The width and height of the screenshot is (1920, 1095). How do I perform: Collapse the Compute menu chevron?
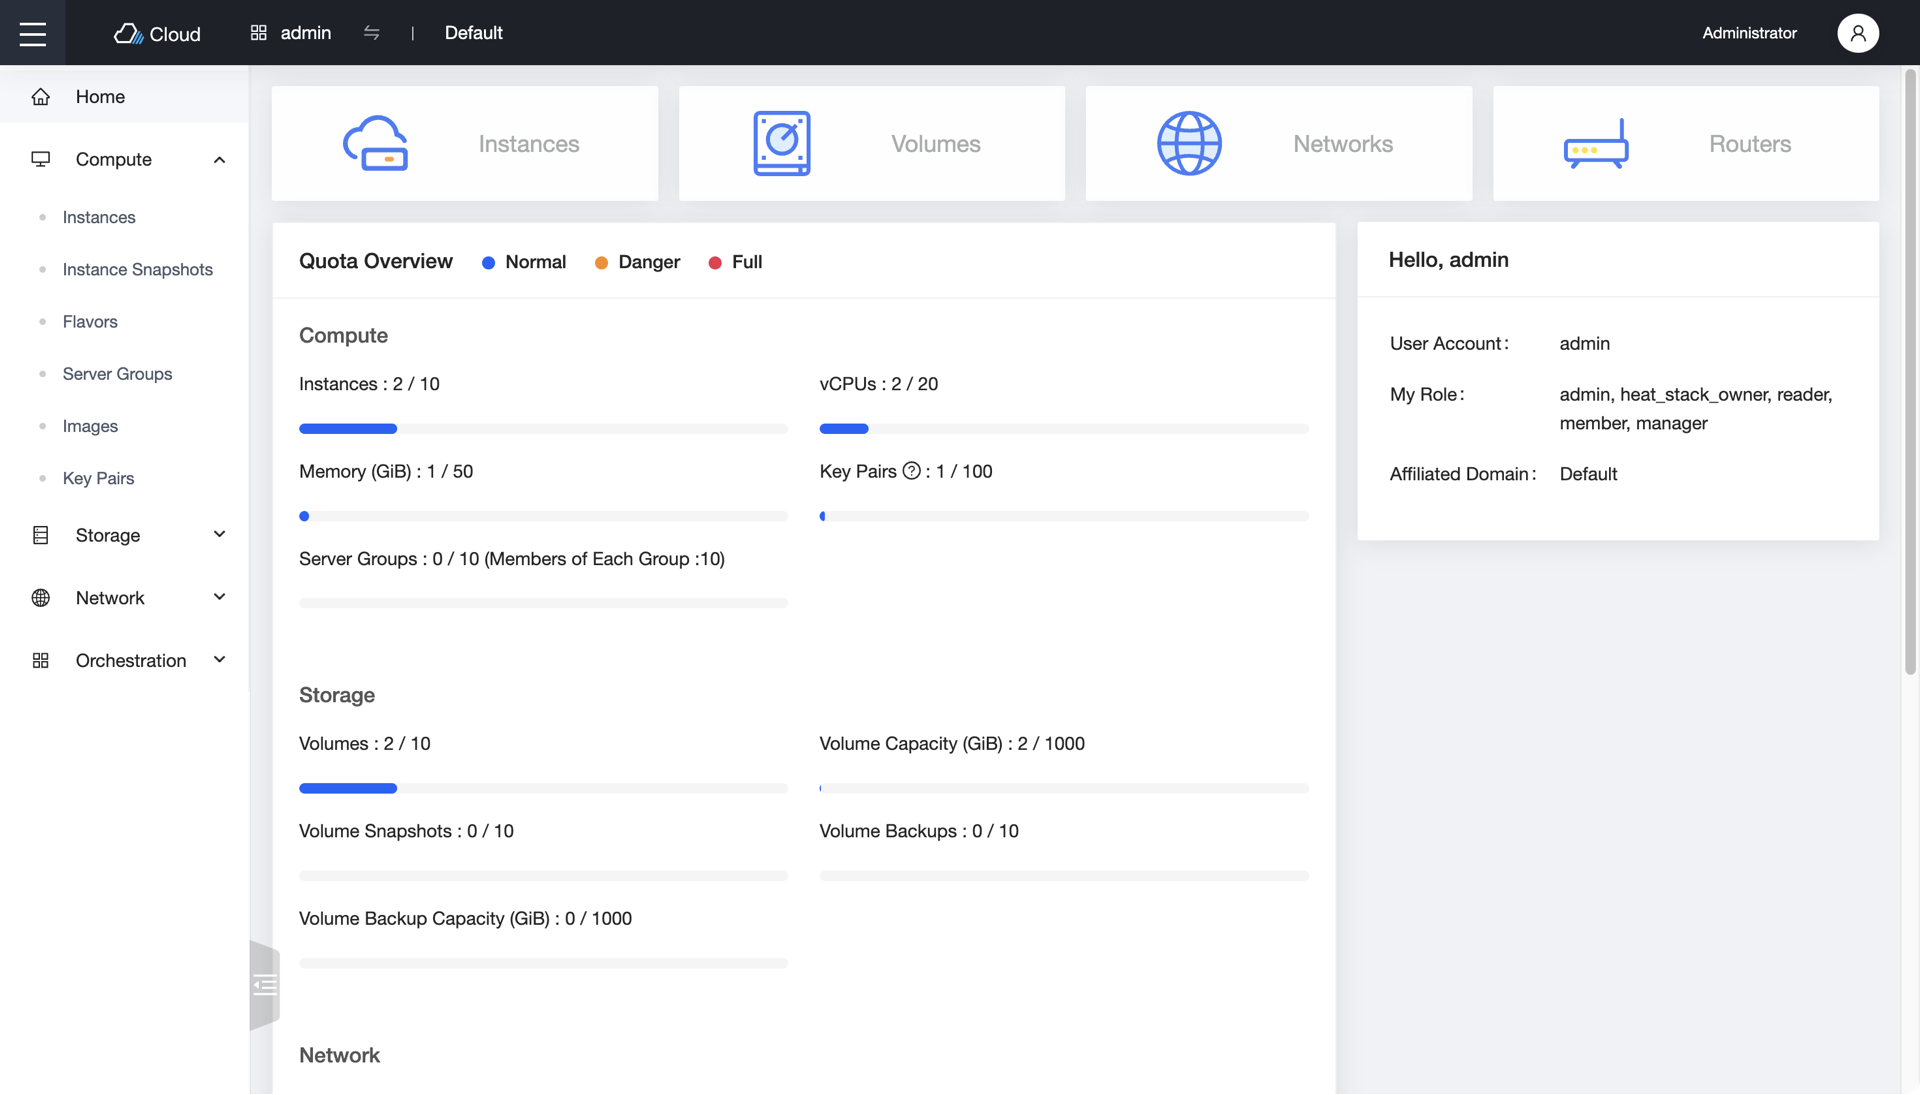click(219, 160)
